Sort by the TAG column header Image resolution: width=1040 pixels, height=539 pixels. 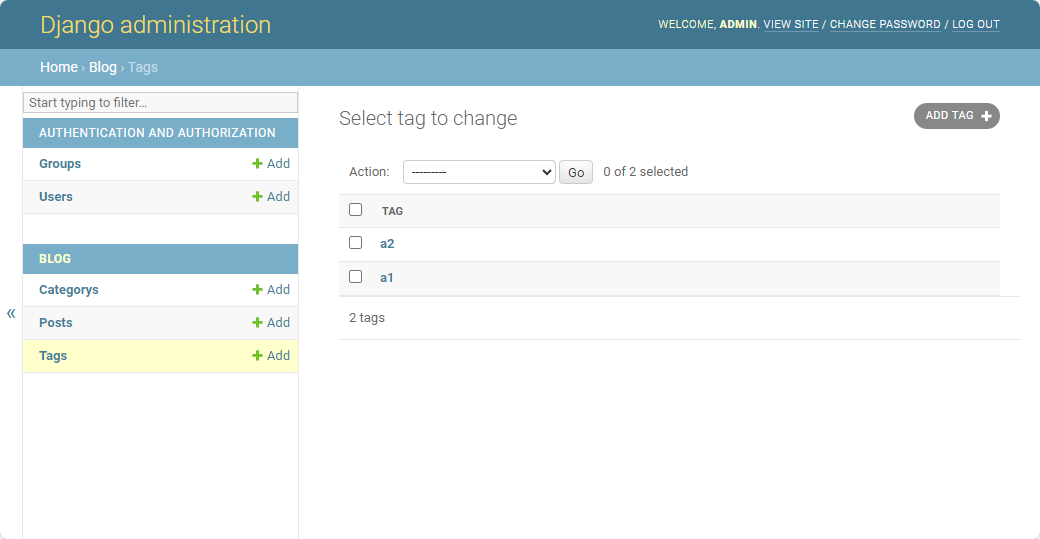click(x=392, y=211)
